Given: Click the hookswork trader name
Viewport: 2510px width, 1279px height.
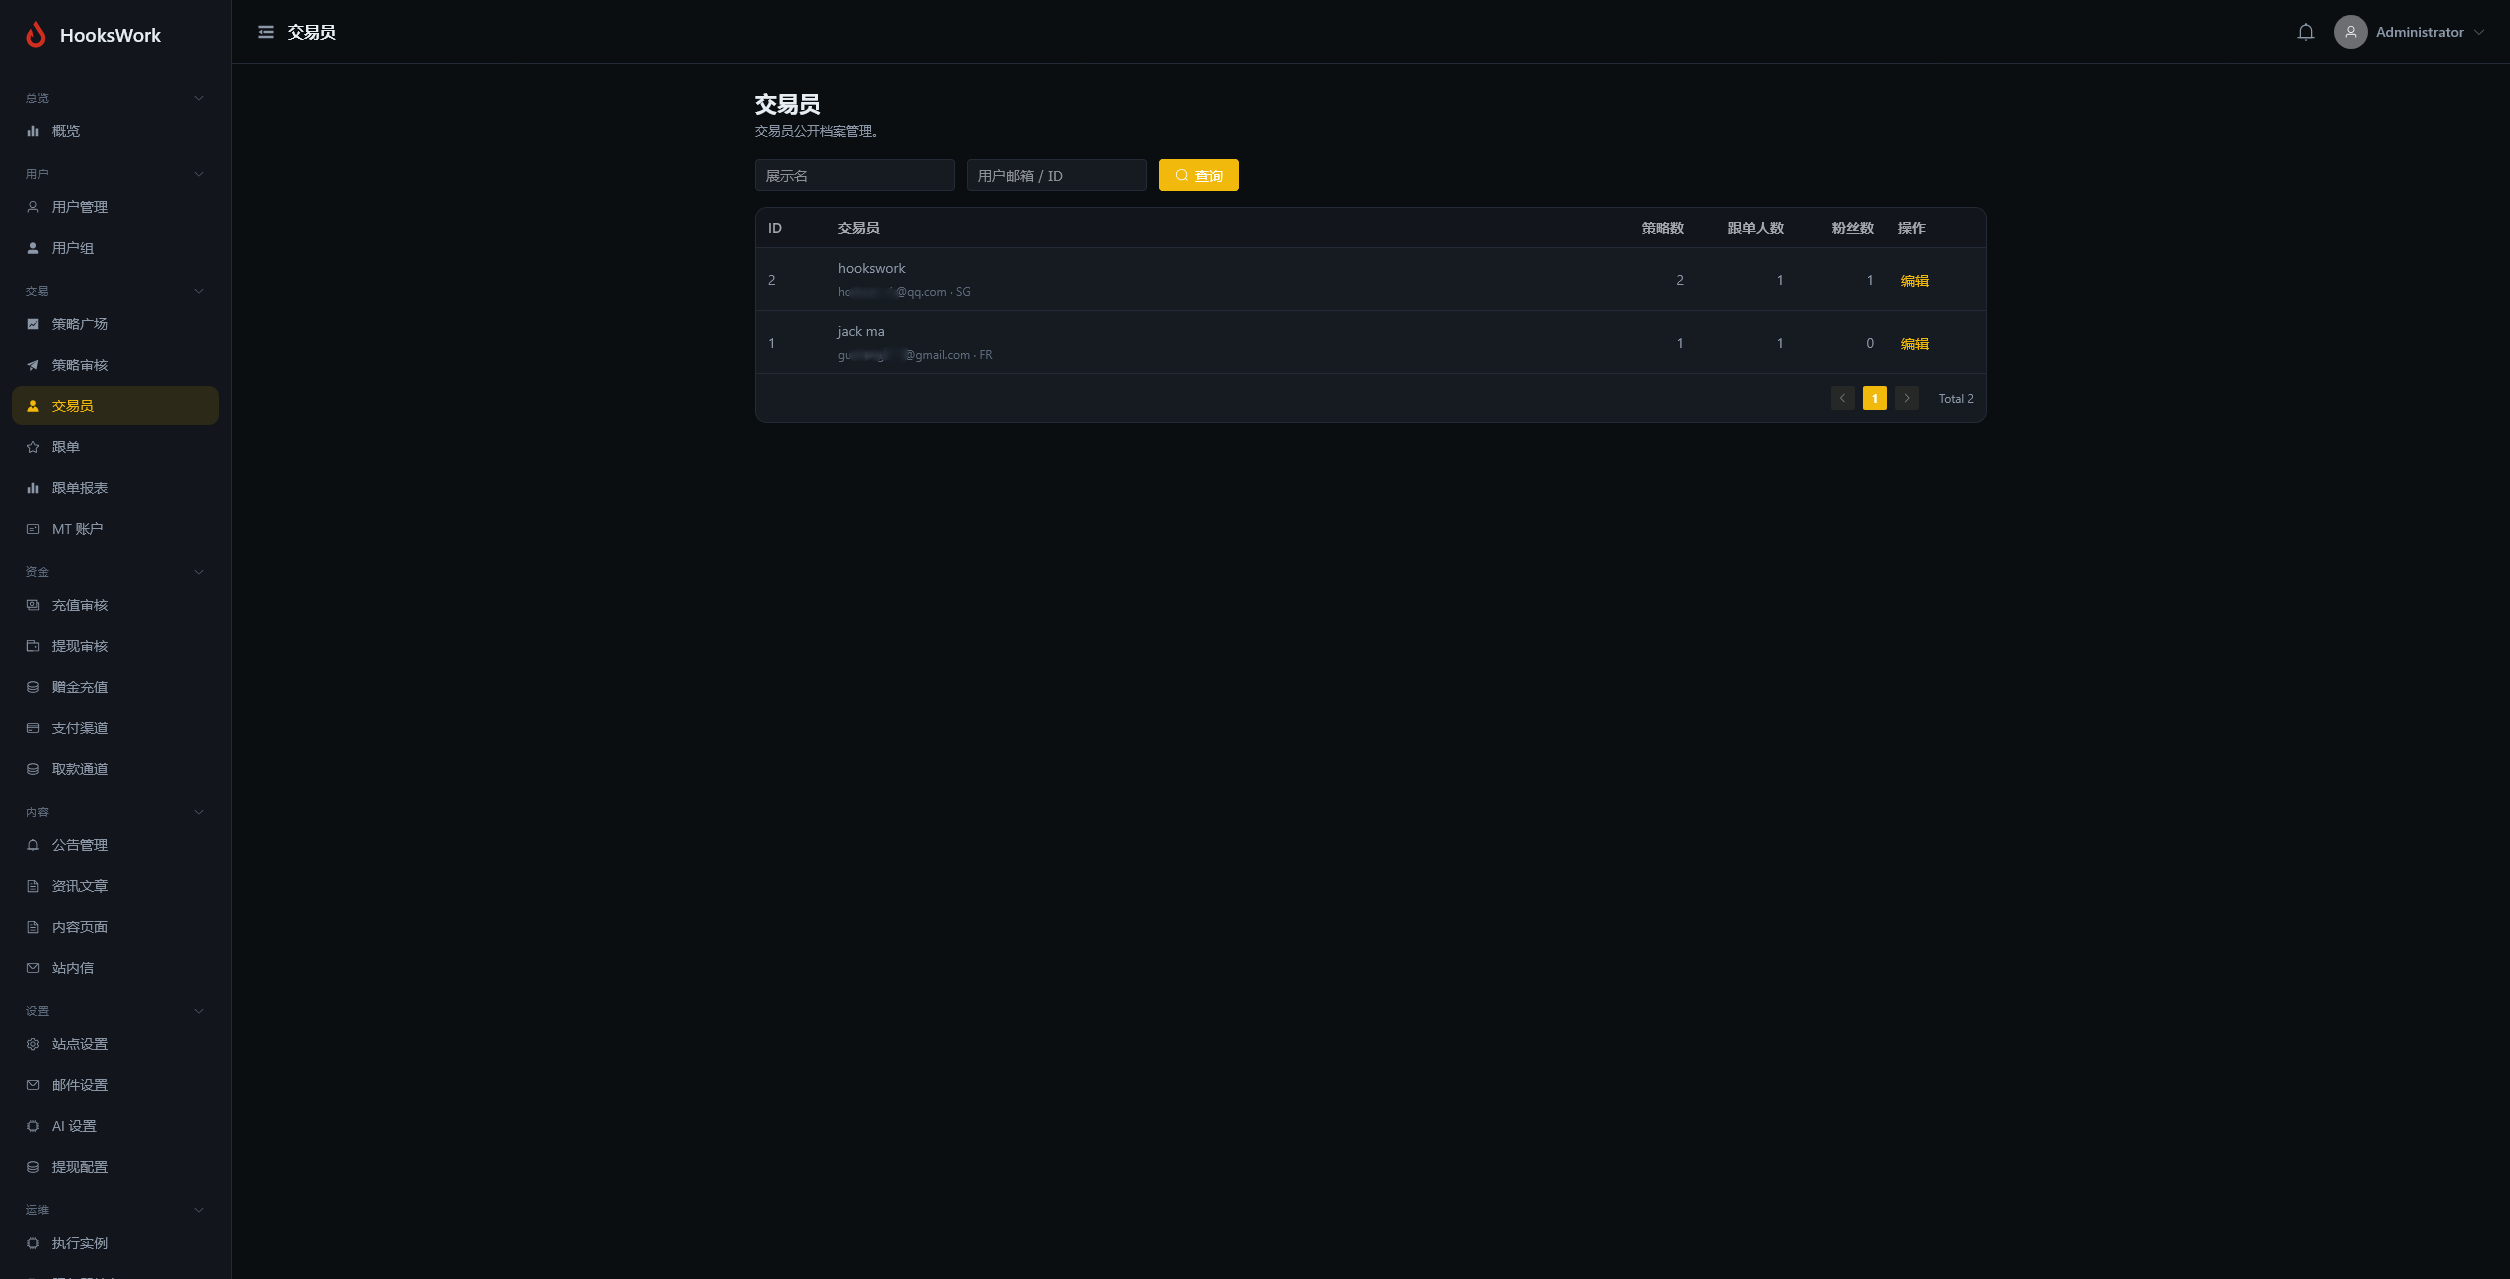Looking at the screenshot, I should click(x=871, y=268).
